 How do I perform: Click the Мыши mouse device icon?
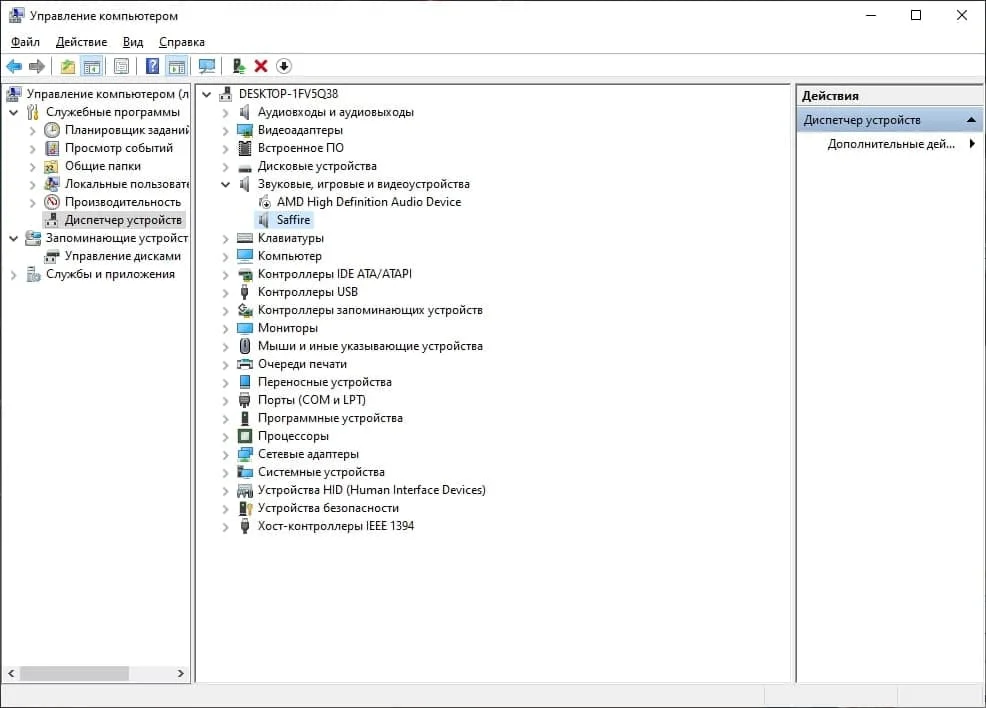click(245, 346)
